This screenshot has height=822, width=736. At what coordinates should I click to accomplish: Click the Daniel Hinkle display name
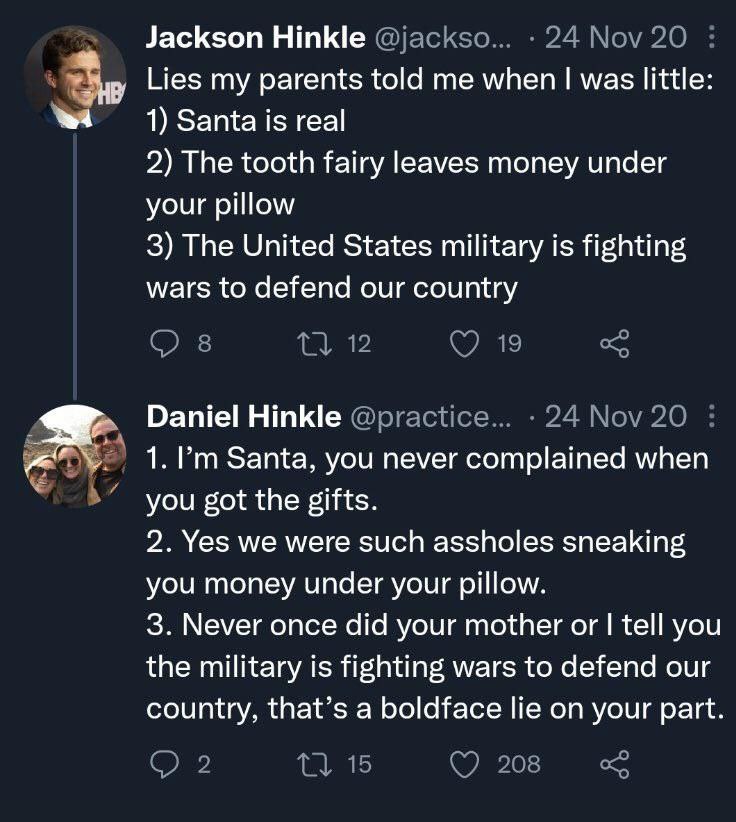243,416
